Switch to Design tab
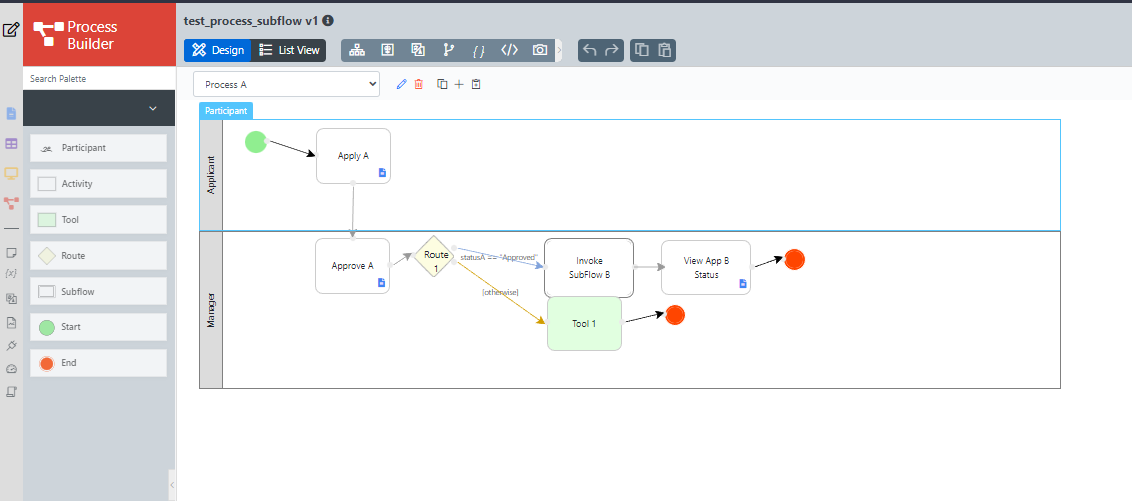 click(x=217, y=50)
